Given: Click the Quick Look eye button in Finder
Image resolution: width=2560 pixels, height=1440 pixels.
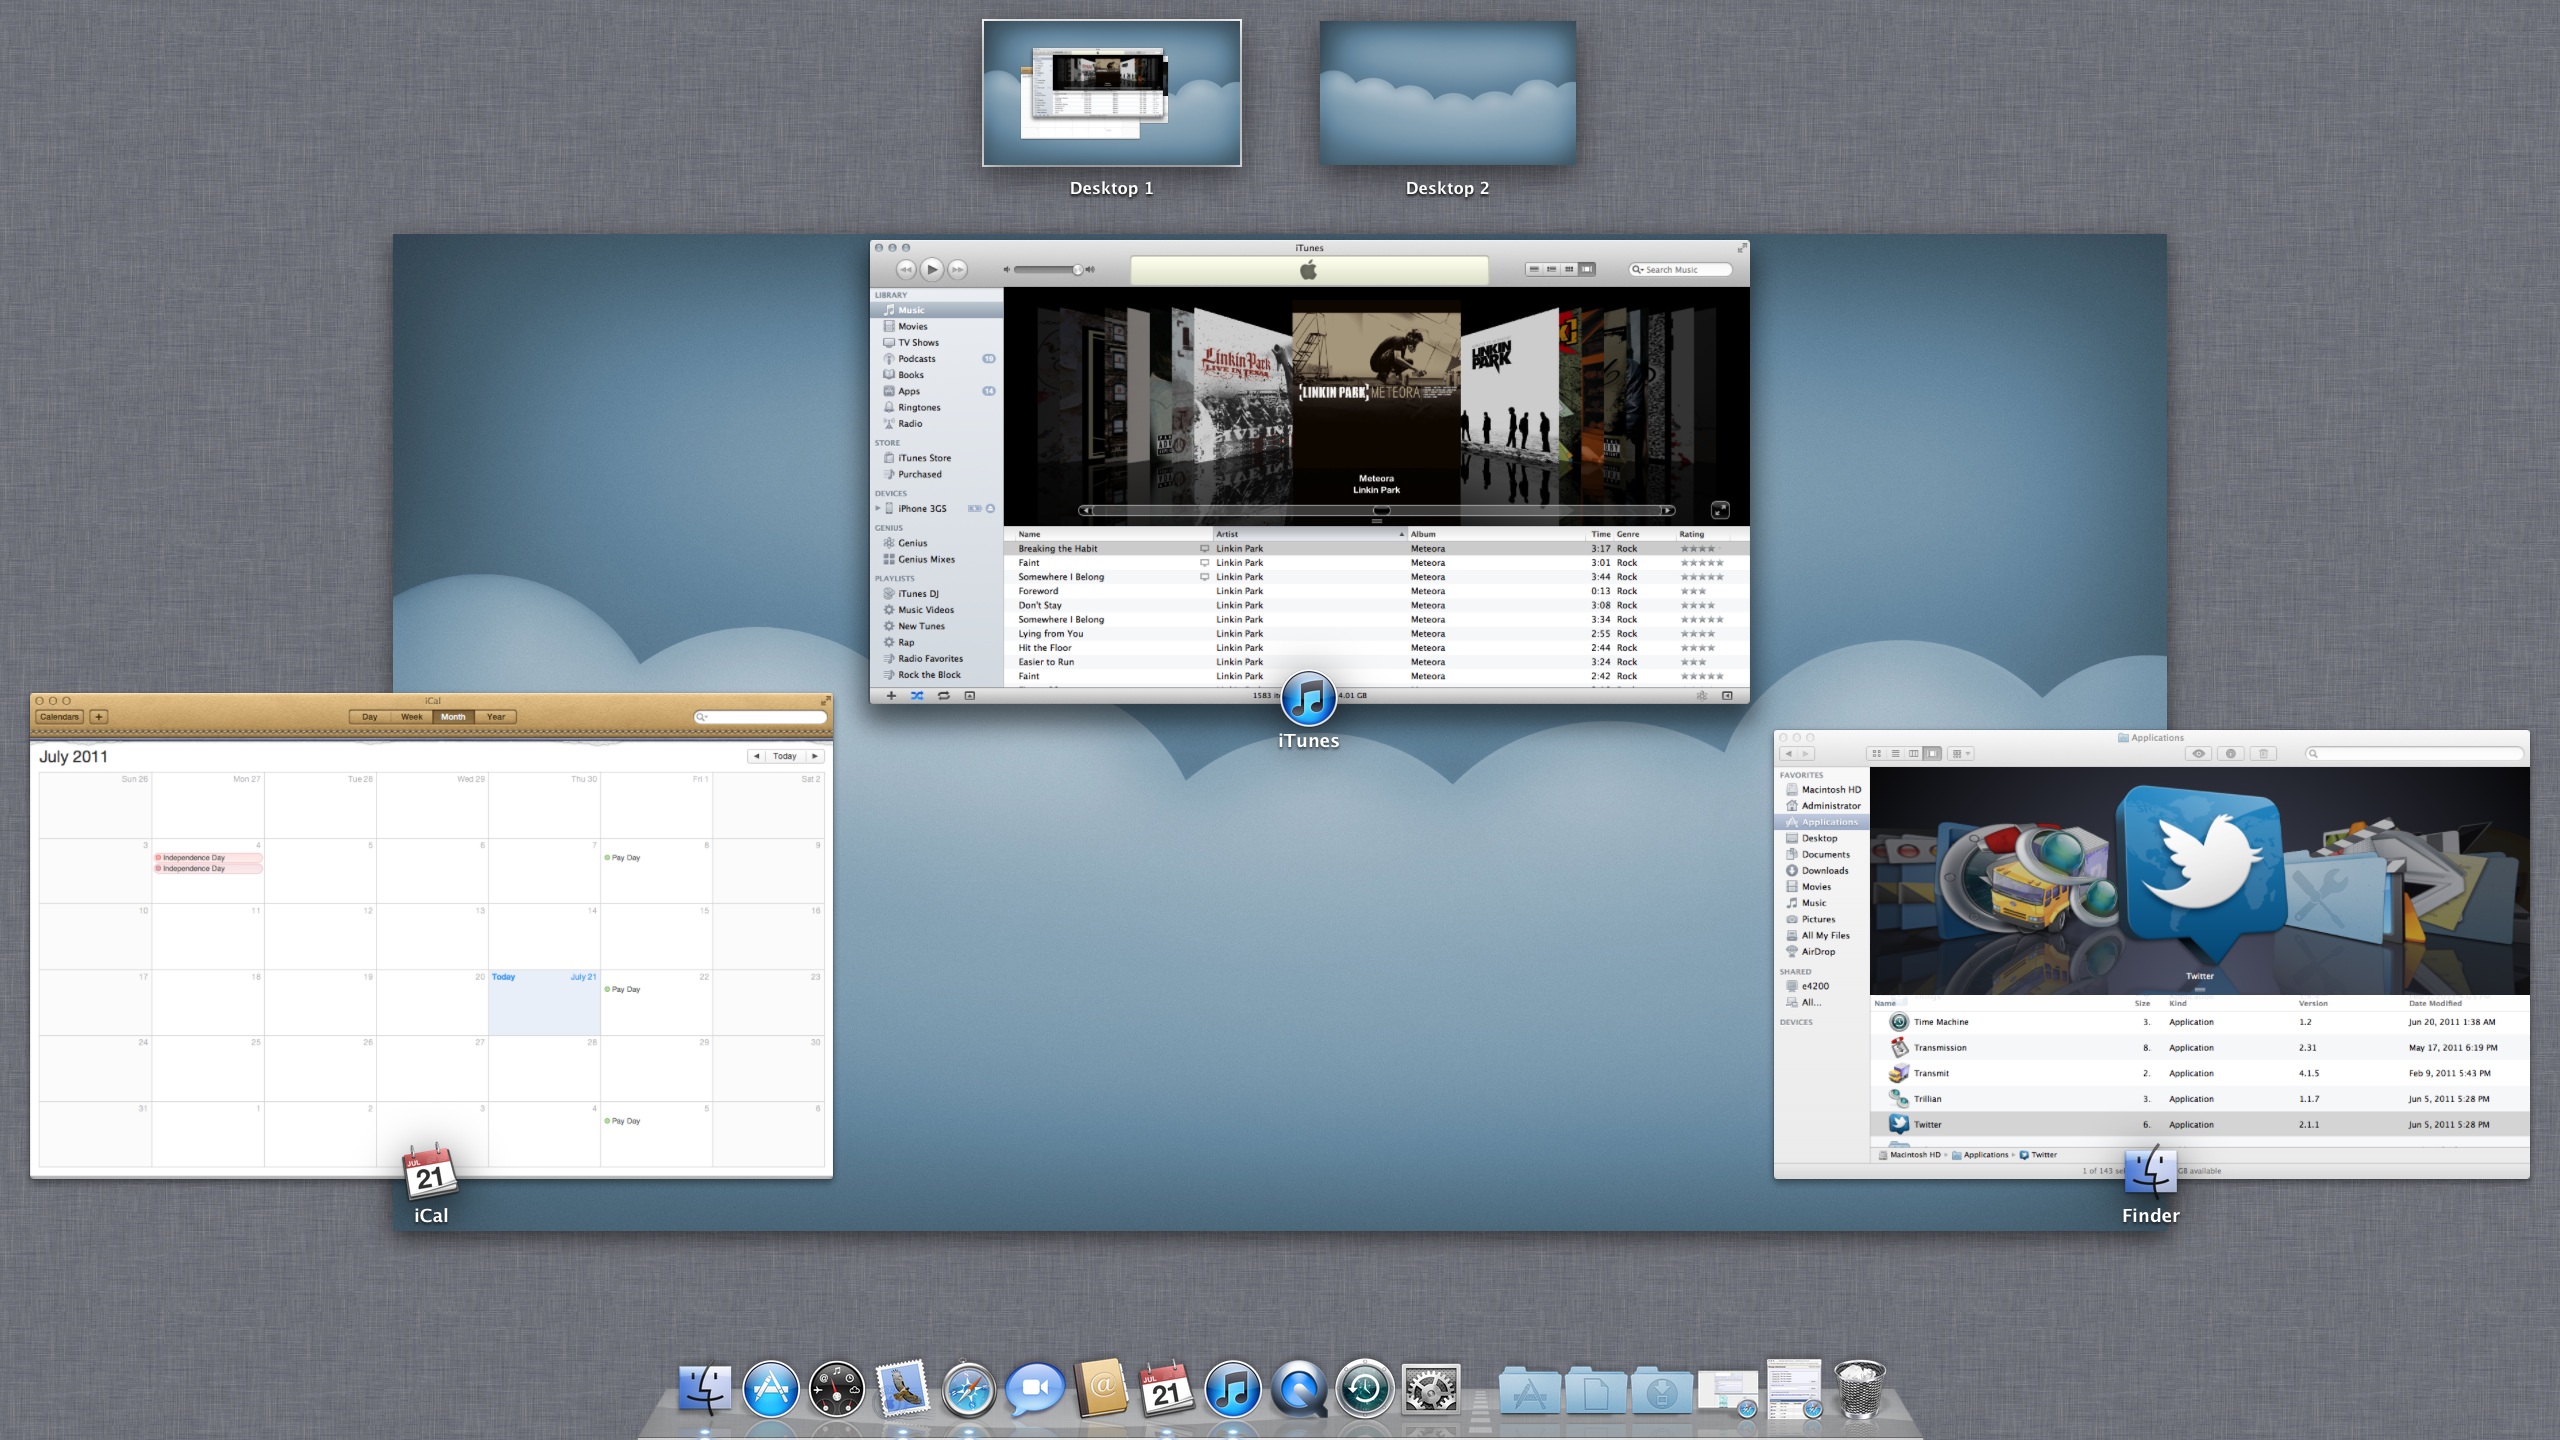Looking at the screenshot, I should pyautogui.click(x=2198, y=754).
